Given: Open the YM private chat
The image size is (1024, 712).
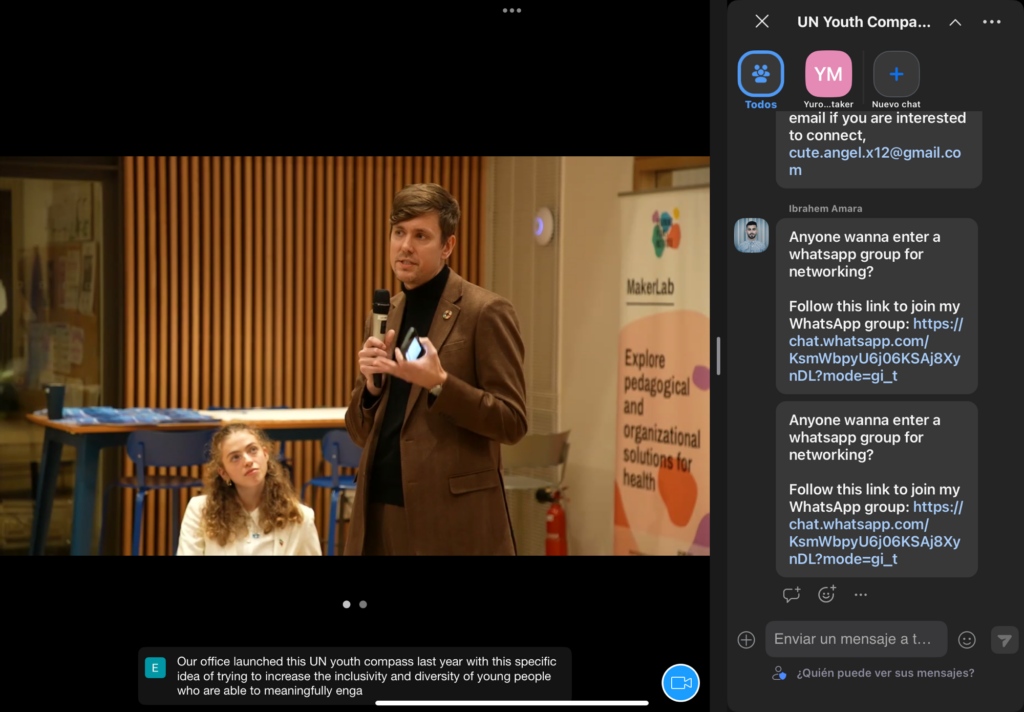Looking at the screenshot, I should coord(828,74).
